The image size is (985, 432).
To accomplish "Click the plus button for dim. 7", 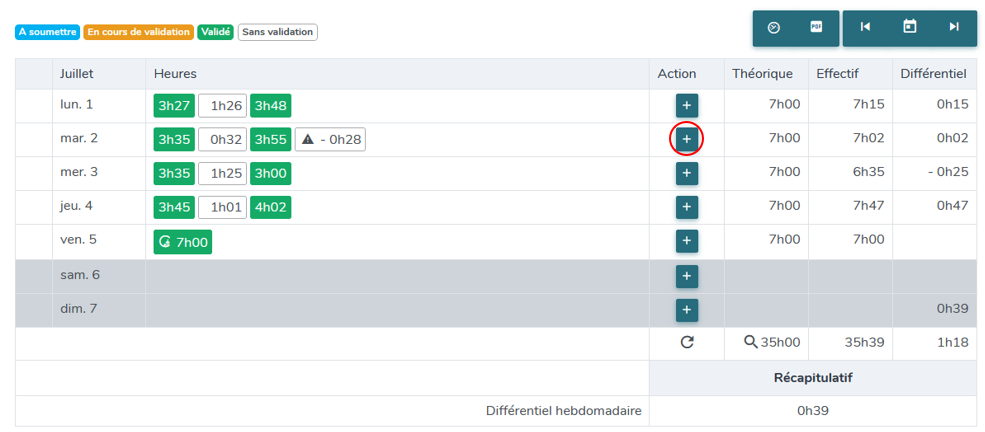I will point(687,310).
